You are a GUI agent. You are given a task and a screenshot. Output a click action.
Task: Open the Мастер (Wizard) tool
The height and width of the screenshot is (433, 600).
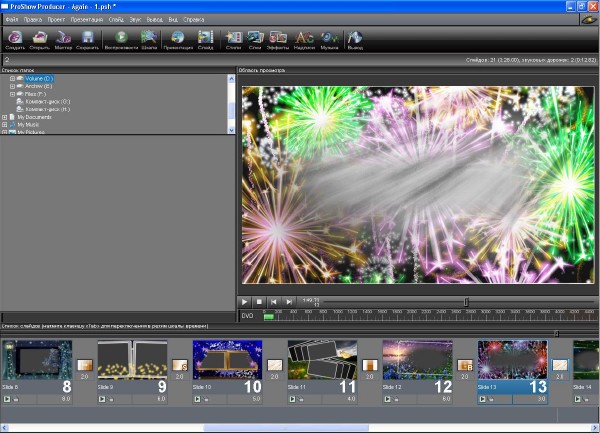(x=63, y=39)
